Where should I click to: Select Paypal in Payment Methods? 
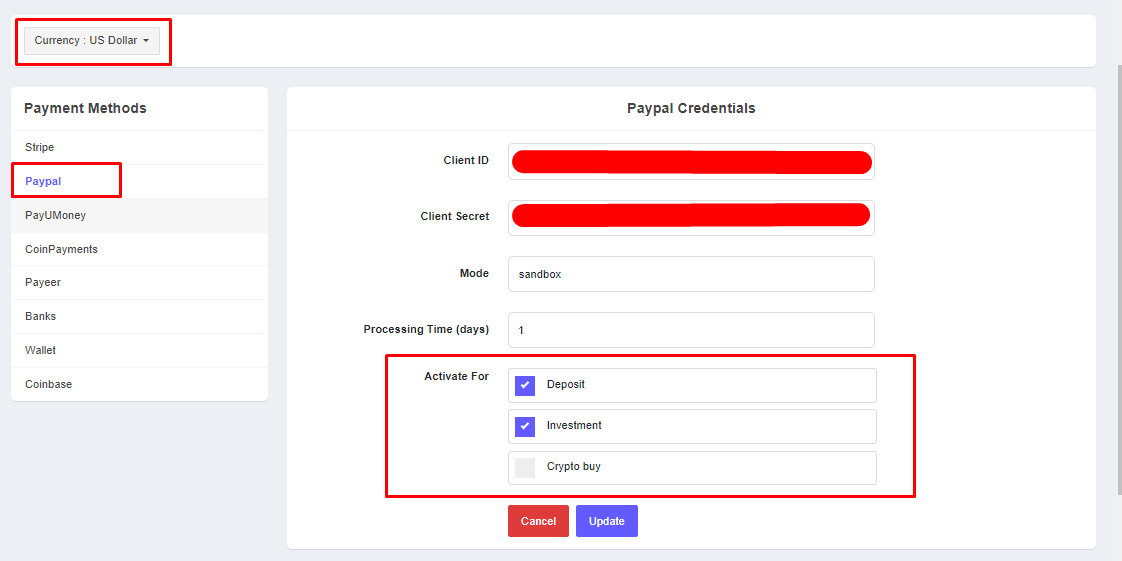tap(43, 181)
